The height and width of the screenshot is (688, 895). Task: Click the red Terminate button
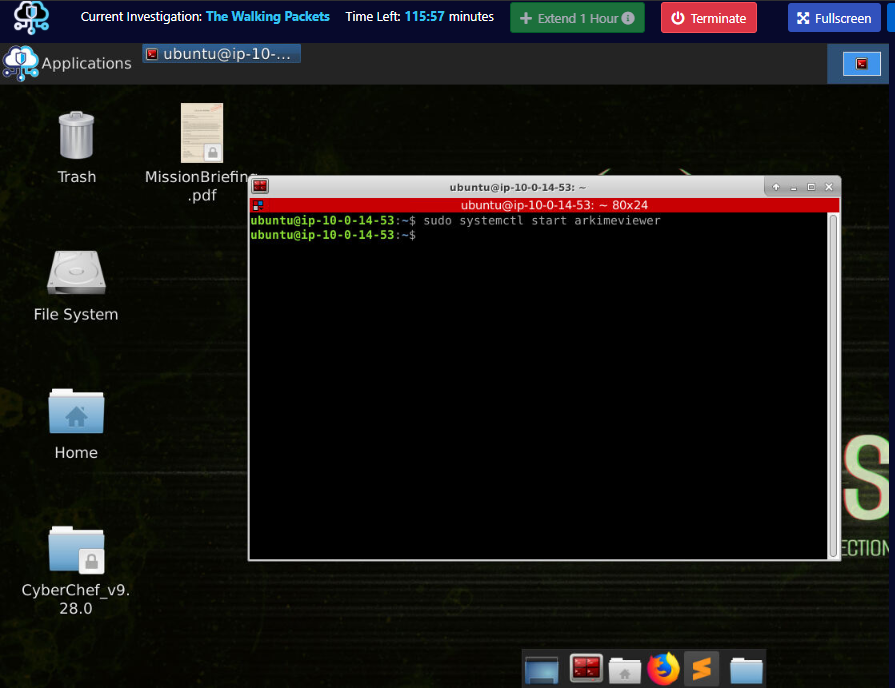708,18
